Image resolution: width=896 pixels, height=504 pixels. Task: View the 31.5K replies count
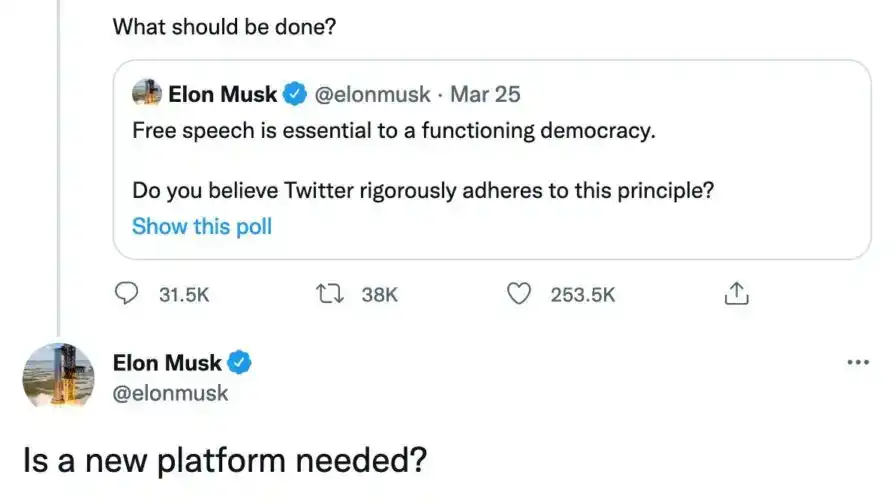coord(184,295)
